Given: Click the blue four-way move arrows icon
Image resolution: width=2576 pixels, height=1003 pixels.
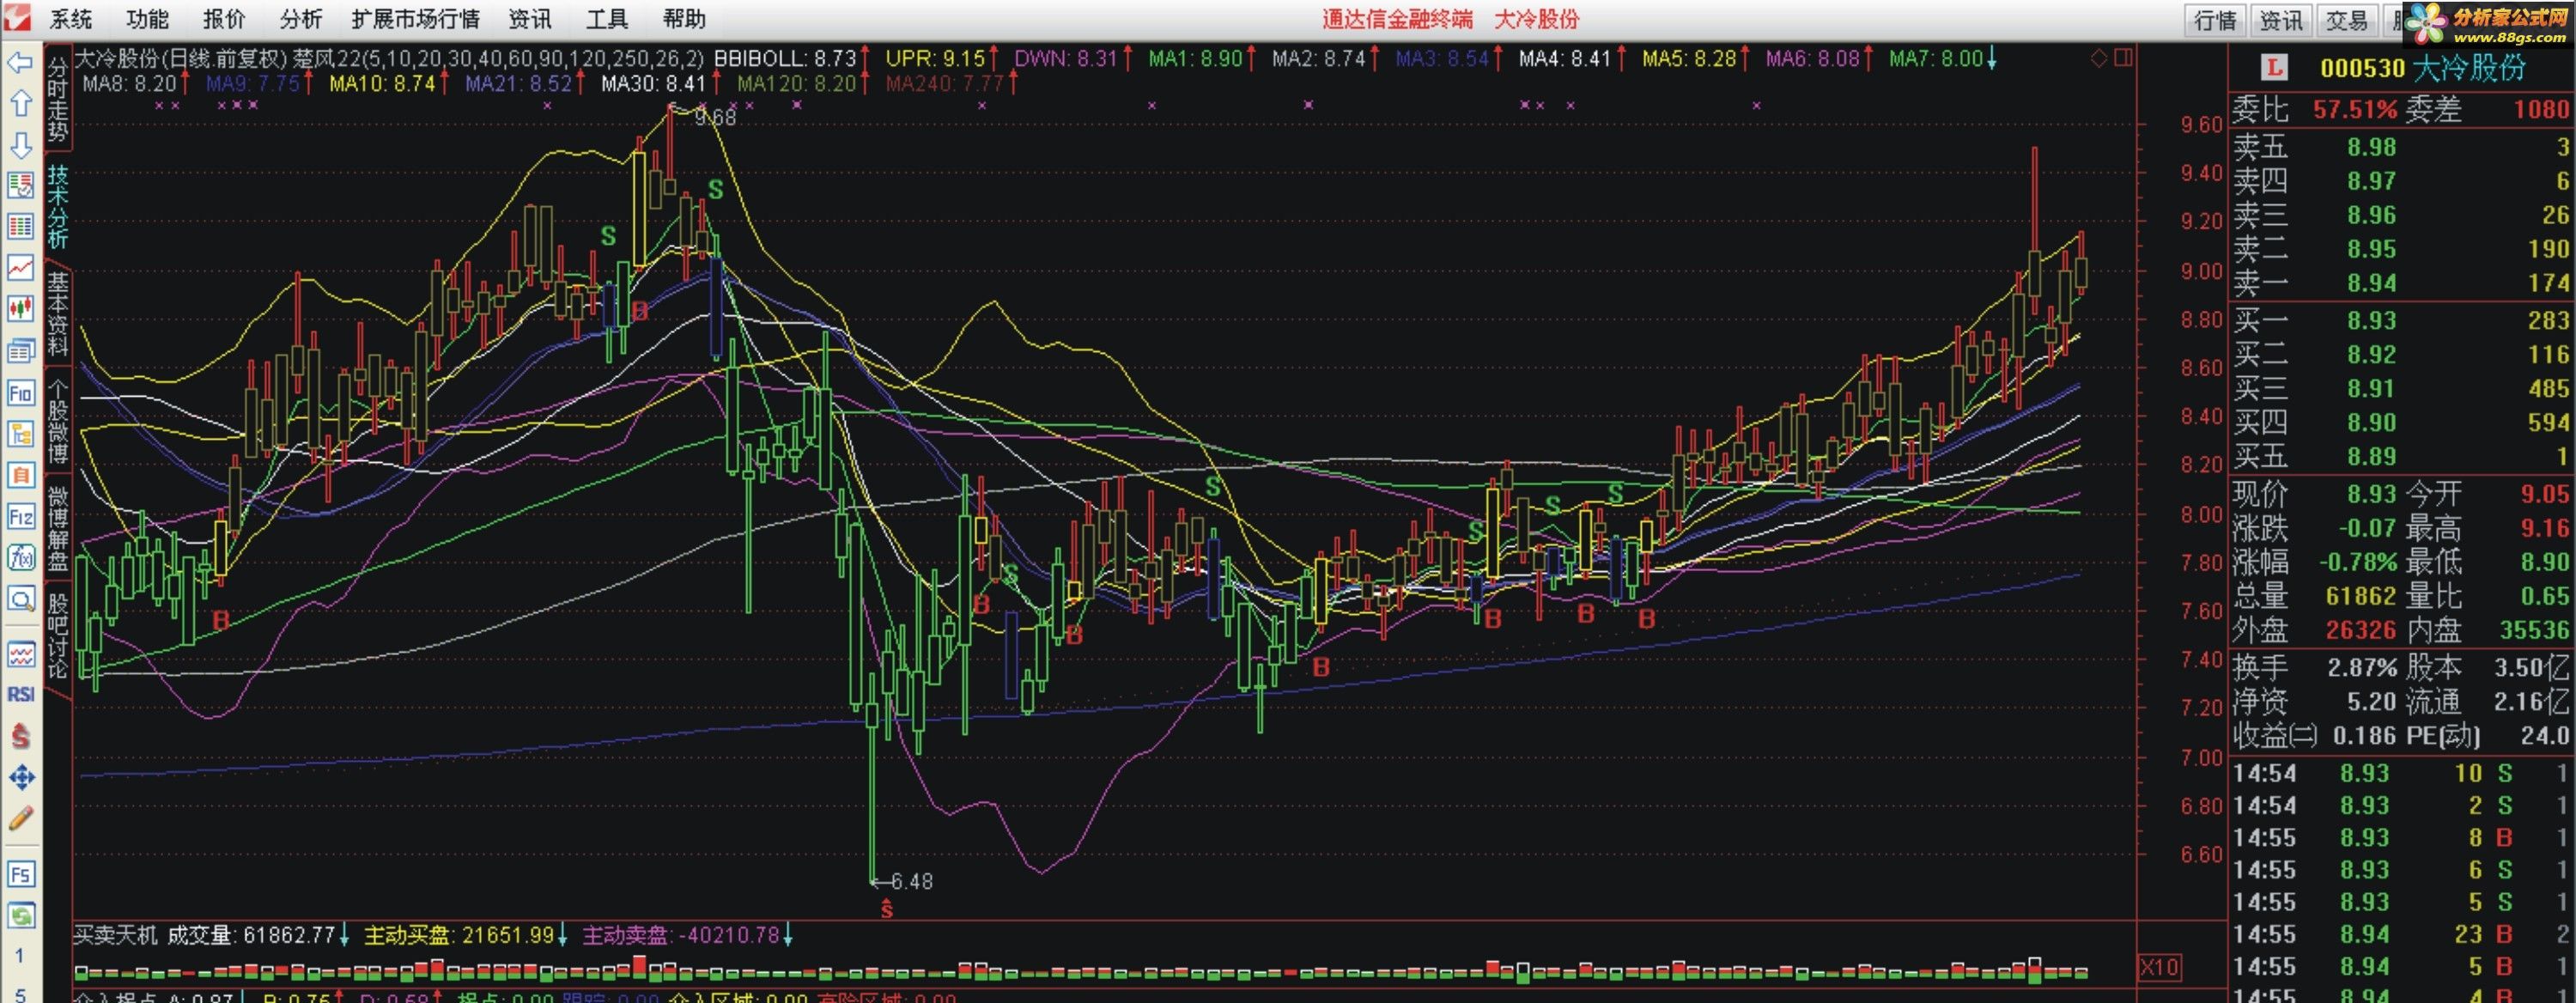Looking at the screenshot, I should [21, 777].
